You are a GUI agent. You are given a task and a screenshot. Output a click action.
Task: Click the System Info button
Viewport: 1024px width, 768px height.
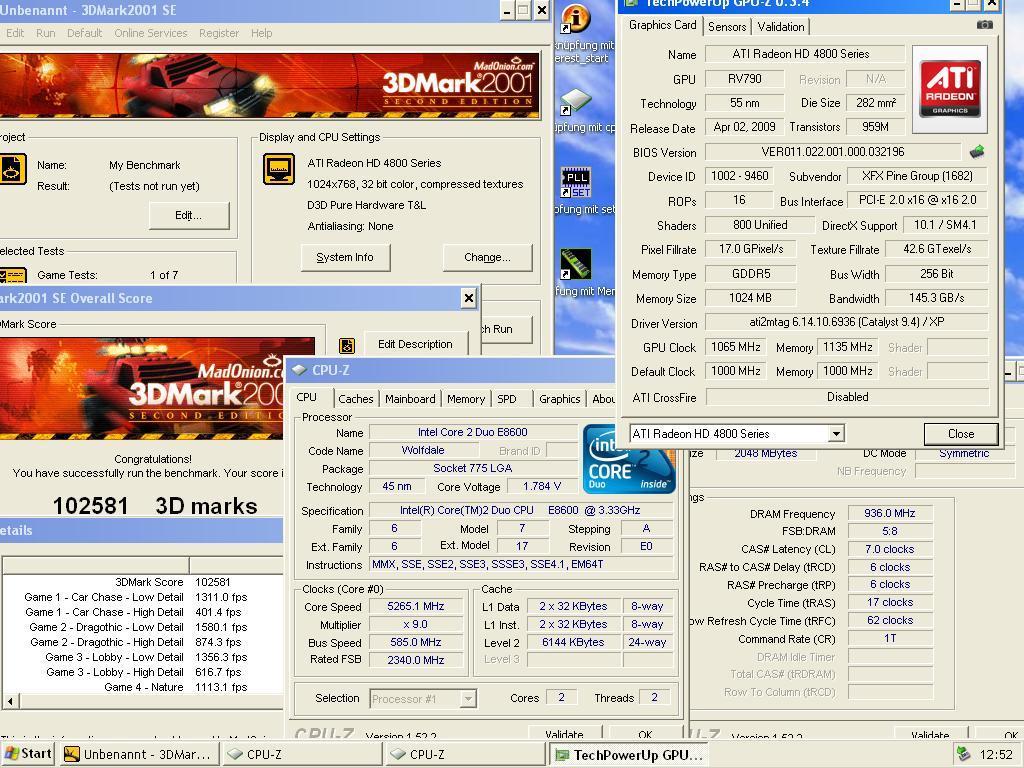click(345, 257)
